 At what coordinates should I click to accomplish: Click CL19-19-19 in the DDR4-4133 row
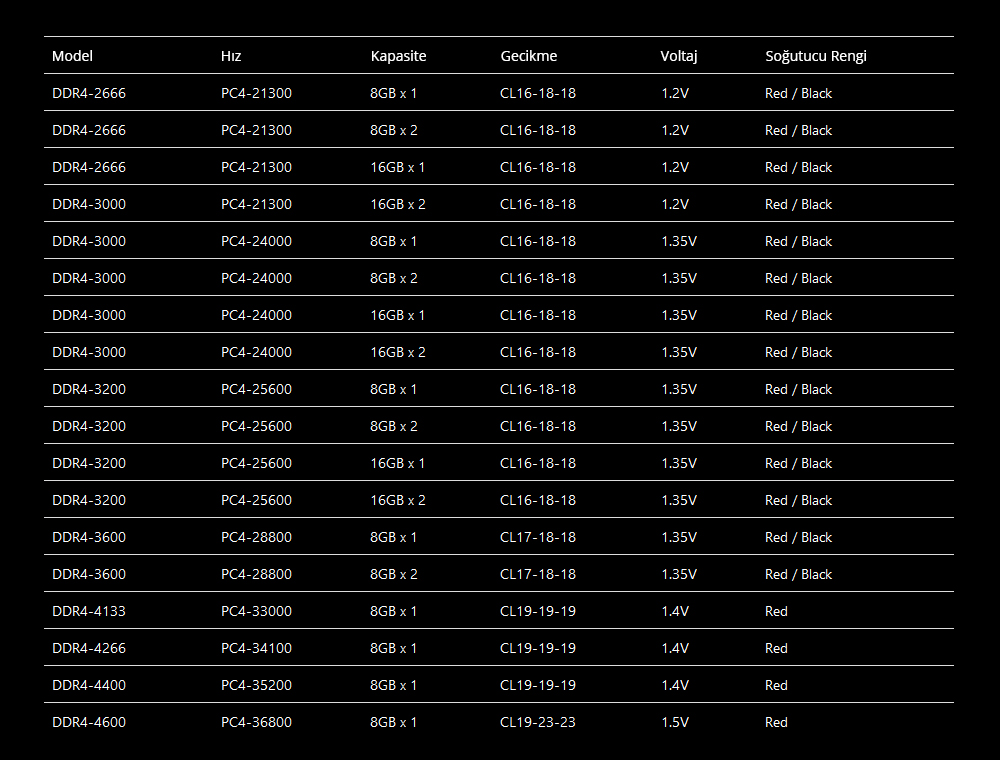point(538,611)
